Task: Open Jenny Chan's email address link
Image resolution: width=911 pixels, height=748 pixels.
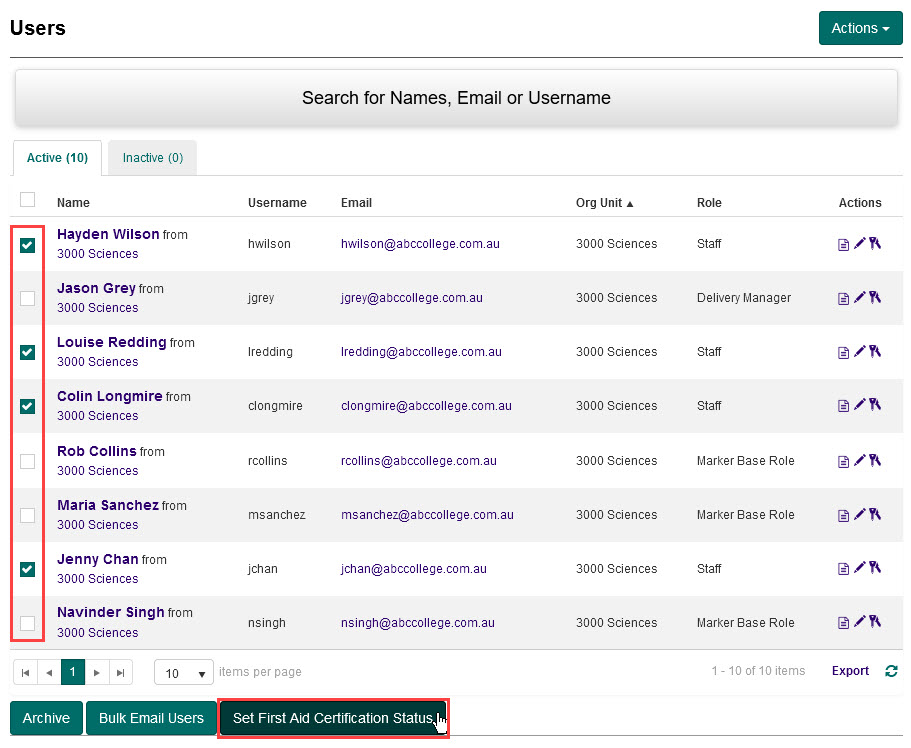Action: pos(414,569)
